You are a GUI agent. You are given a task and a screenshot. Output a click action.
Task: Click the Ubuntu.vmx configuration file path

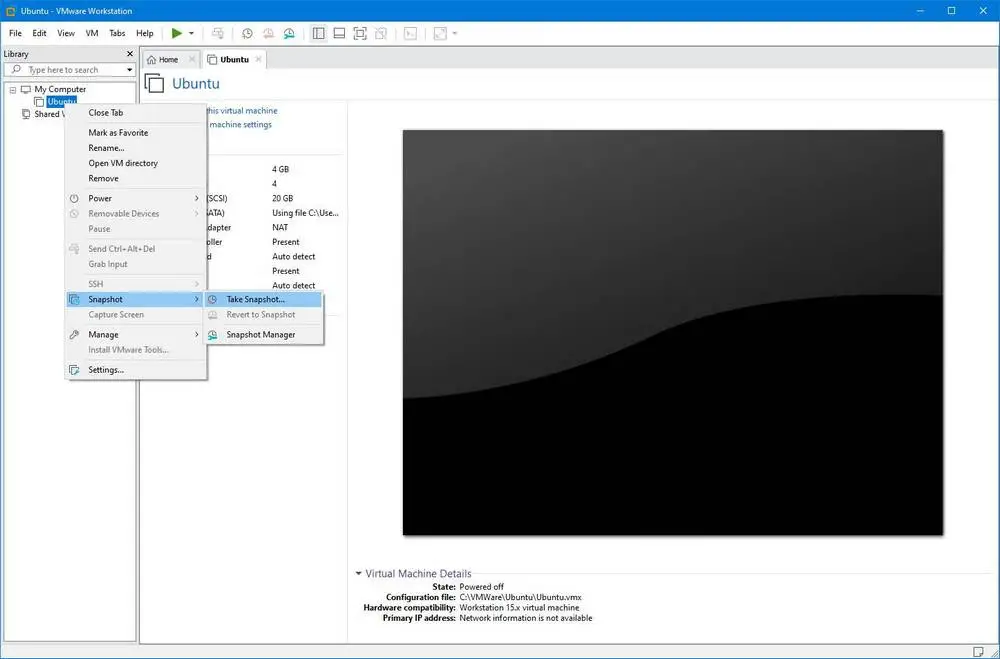520,597
